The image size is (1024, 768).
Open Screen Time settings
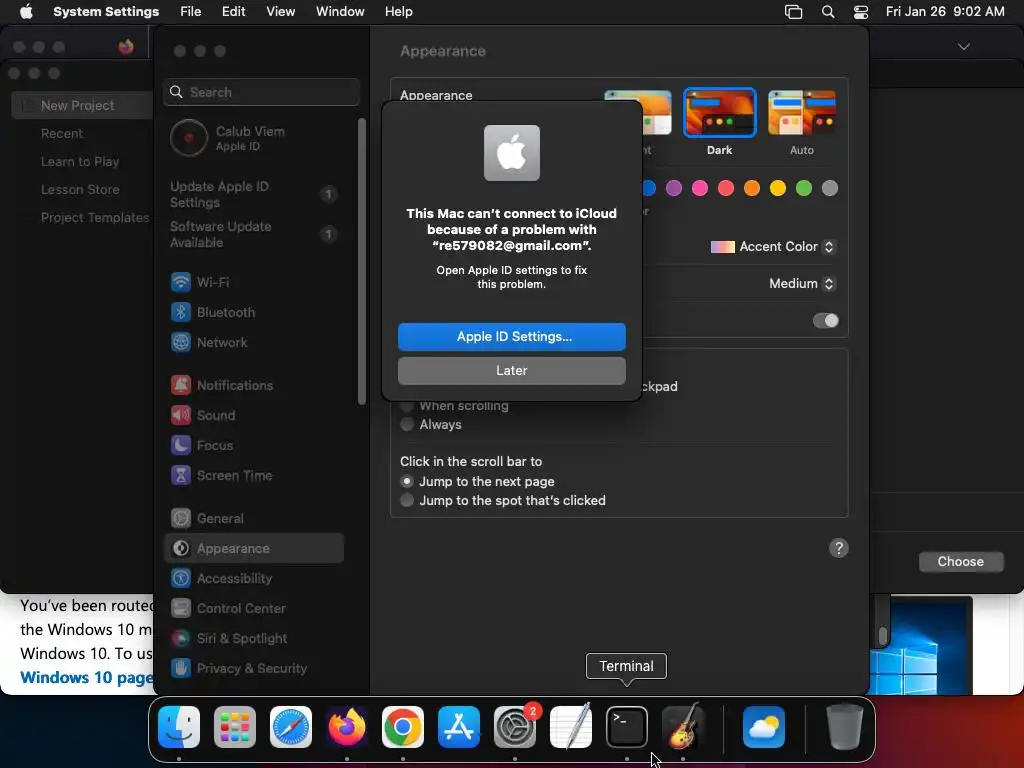[255, 475]
